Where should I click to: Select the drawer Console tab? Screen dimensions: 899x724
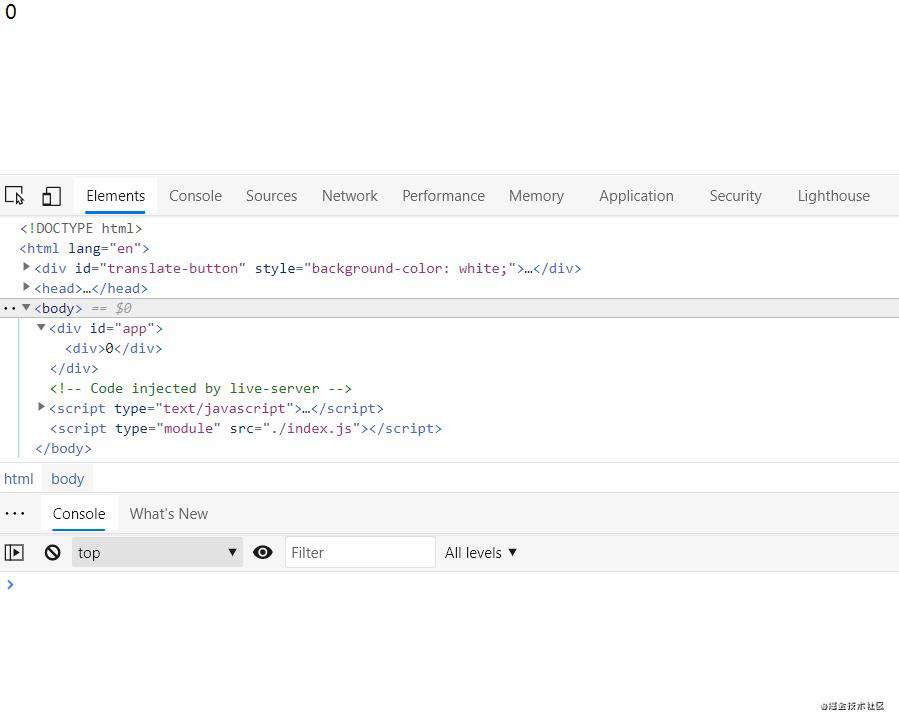[x=79, y=514]
